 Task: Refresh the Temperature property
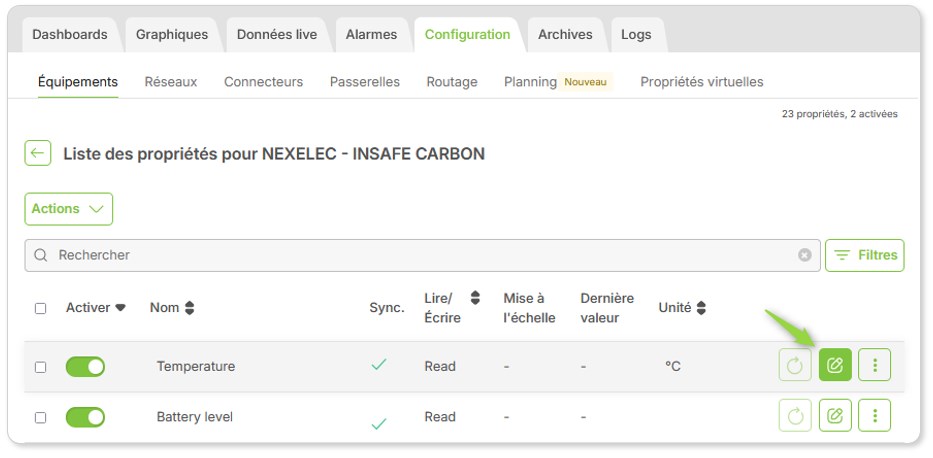(795, 365)
